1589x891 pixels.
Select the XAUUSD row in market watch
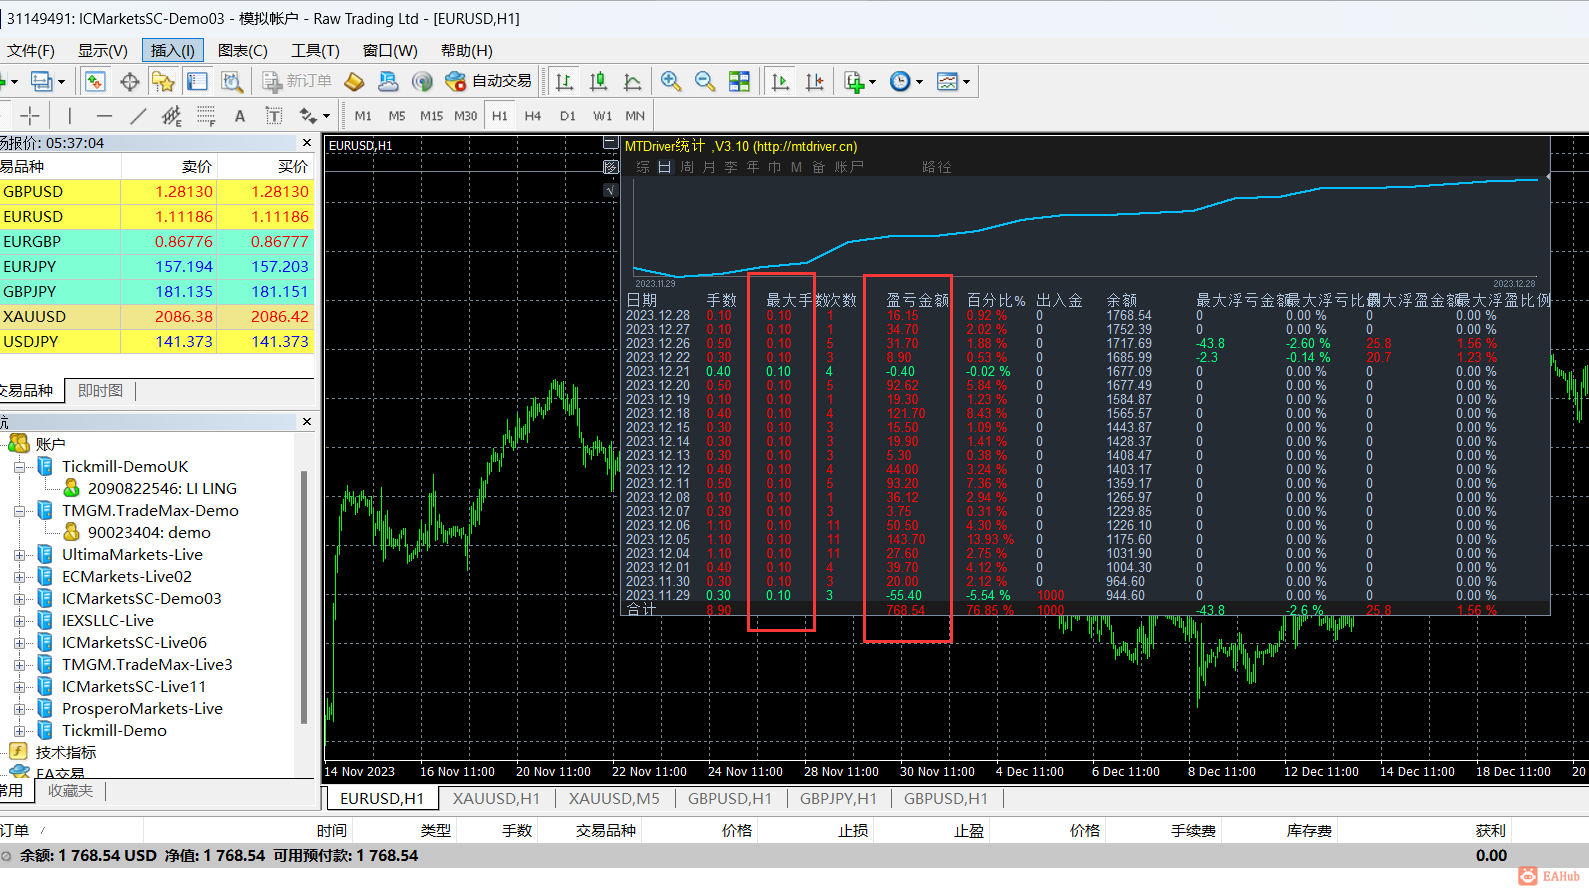60,317
